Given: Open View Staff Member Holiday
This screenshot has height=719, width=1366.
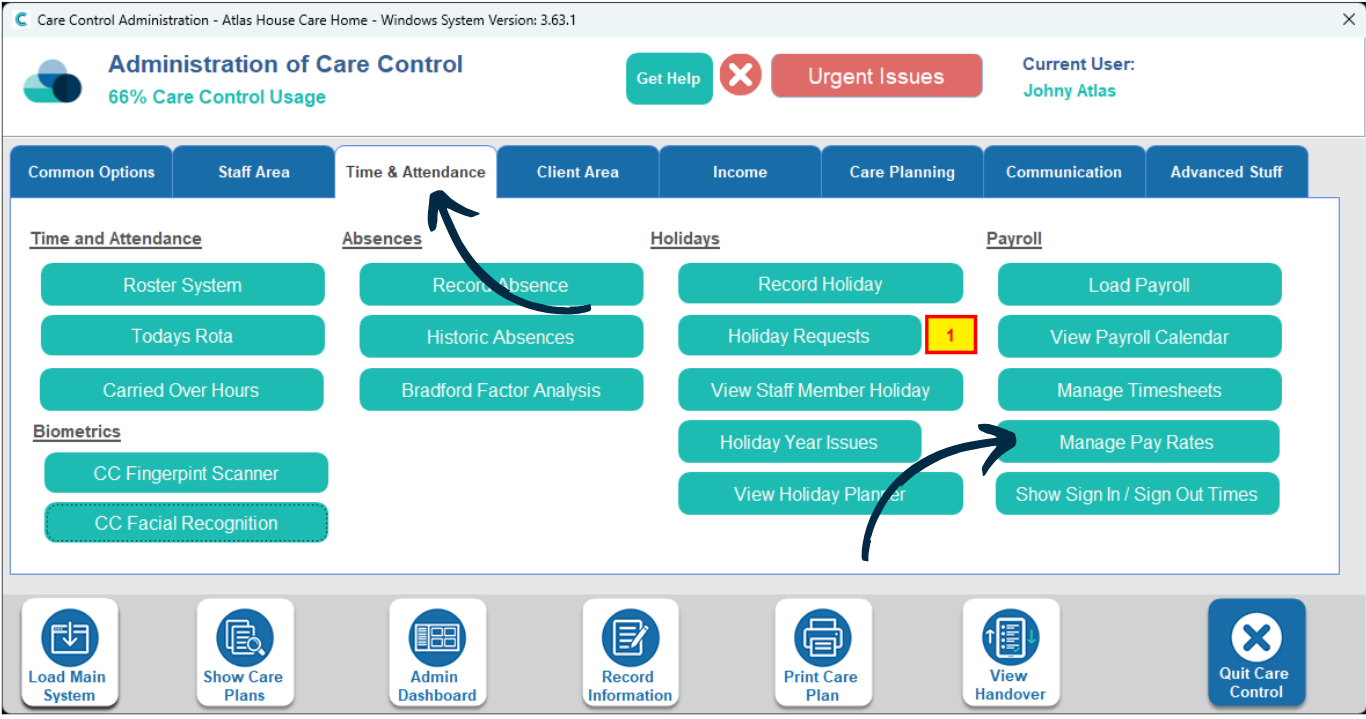Looking at the screenshot, I should pyautogui.click(x=820, y=390).
